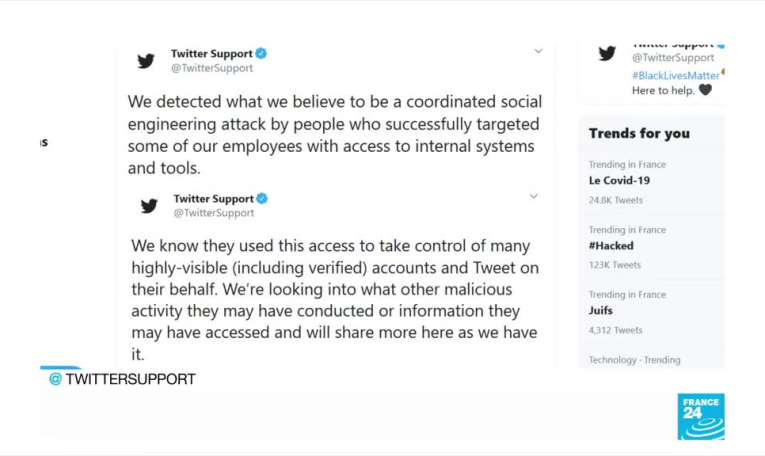Open the bird avatar in the right profile card

pos(607,54)
